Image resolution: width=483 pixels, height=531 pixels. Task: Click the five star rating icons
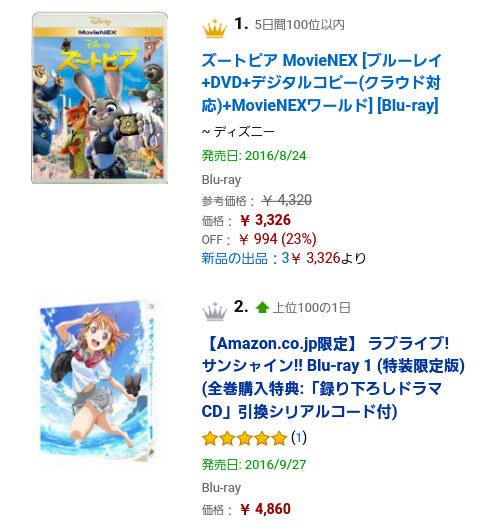[245, 438]
